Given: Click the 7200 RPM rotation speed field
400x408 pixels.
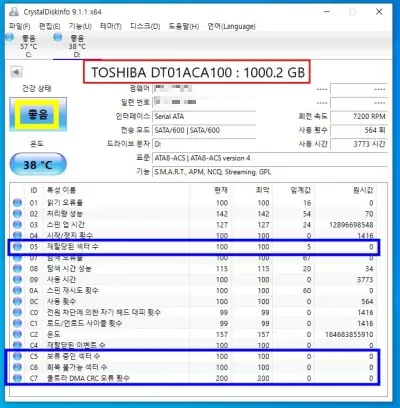Looking at the screenshot, I should pos(359,116).
